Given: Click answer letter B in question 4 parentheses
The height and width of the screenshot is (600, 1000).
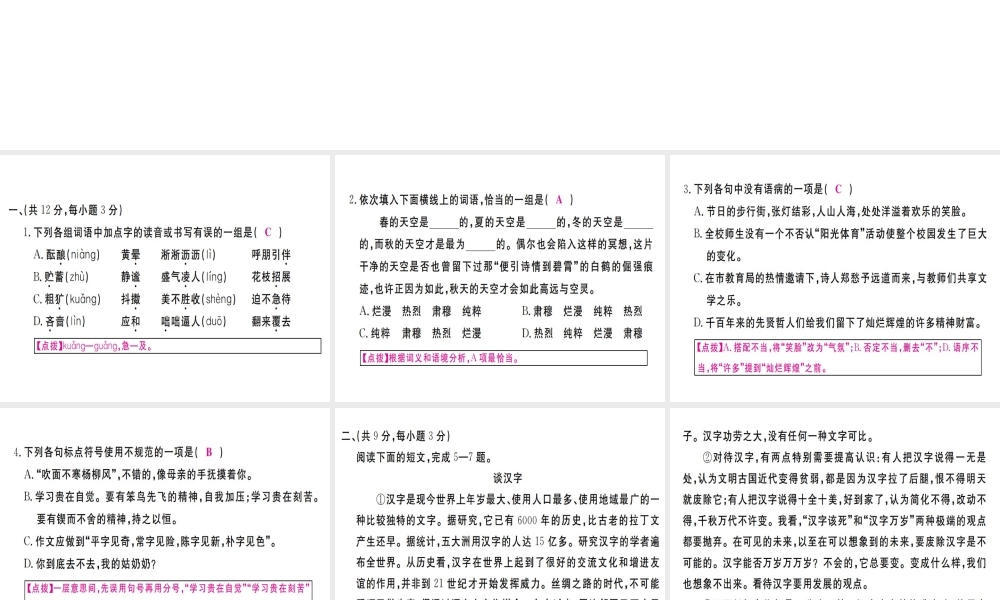Looking at the screenshot, I should click(x=209, y=452).
